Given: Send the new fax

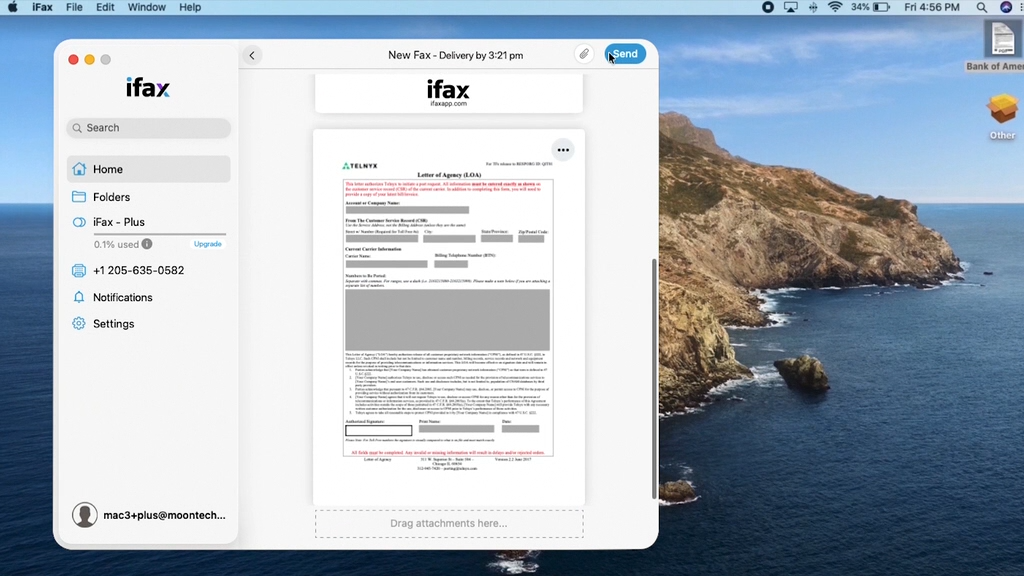Looking at the screenshot, I should [x=625, y=54].
